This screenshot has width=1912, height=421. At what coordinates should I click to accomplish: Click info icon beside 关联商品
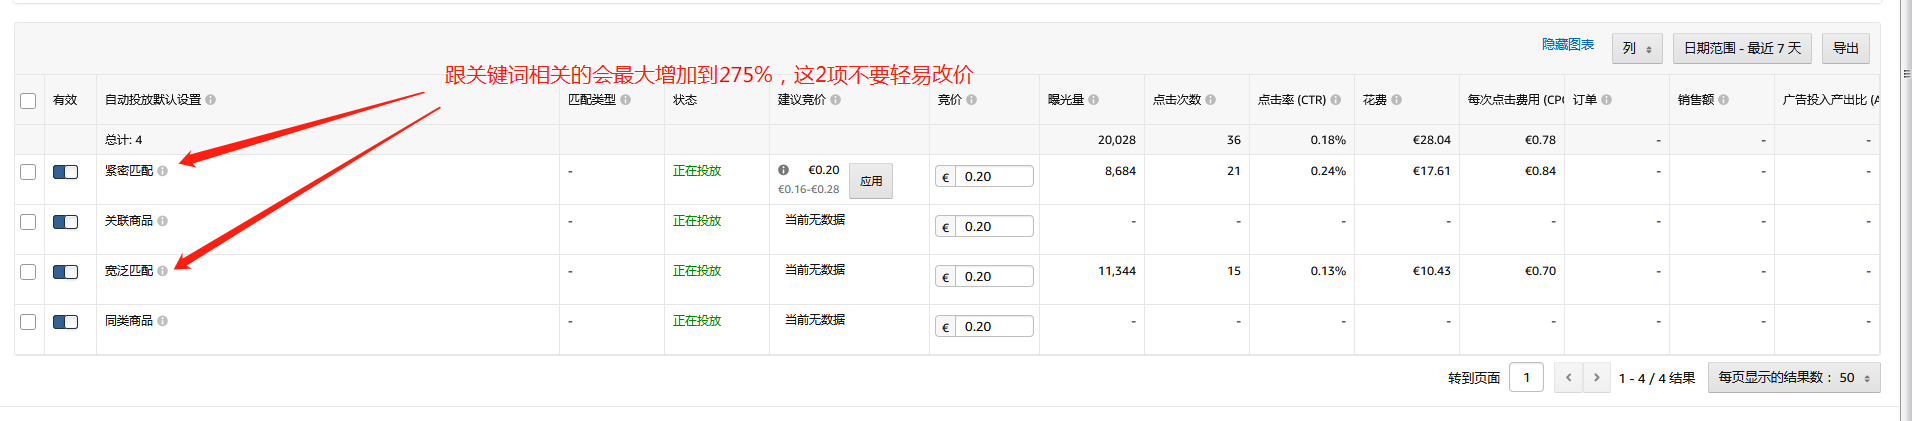pos(163,221)
